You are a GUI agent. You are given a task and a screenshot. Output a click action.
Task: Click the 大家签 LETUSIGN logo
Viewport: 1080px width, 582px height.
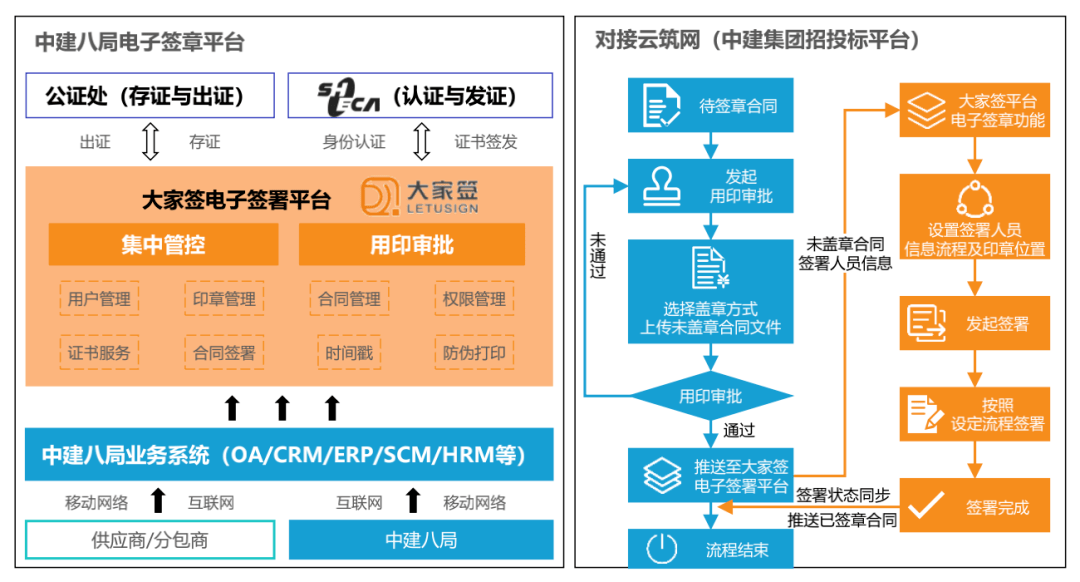[419, 196]
